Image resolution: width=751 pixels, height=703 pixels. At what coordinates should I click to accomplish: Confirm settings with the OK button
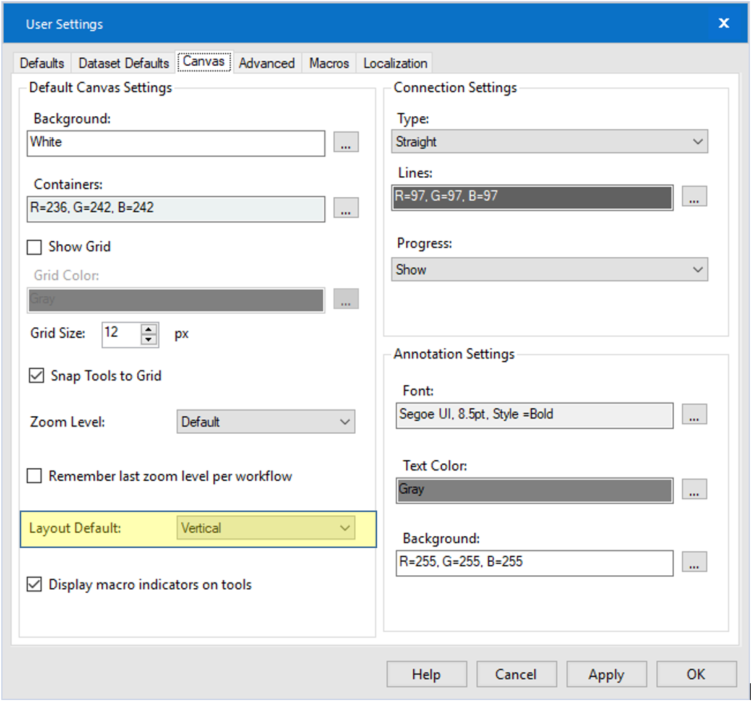[696, 674]
